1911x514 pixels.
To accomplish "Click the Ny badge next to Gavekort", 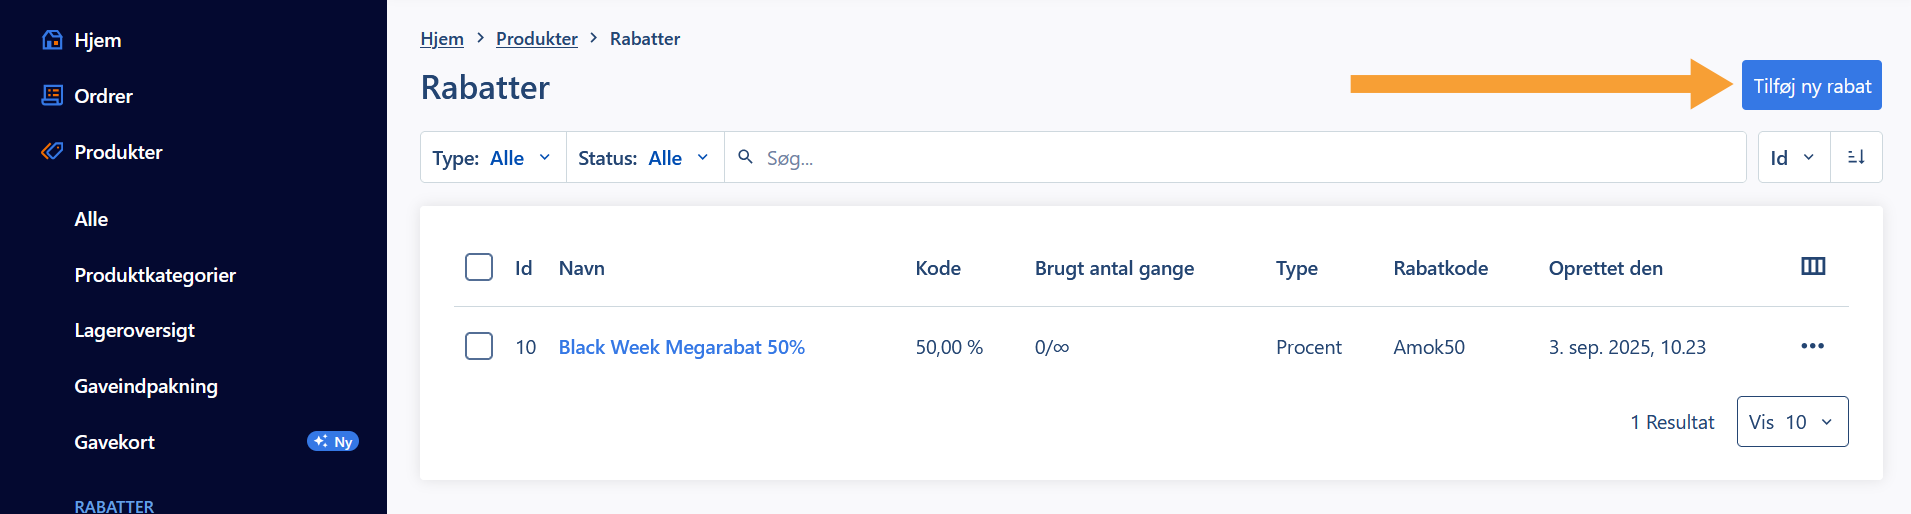I will coord(333,442).
